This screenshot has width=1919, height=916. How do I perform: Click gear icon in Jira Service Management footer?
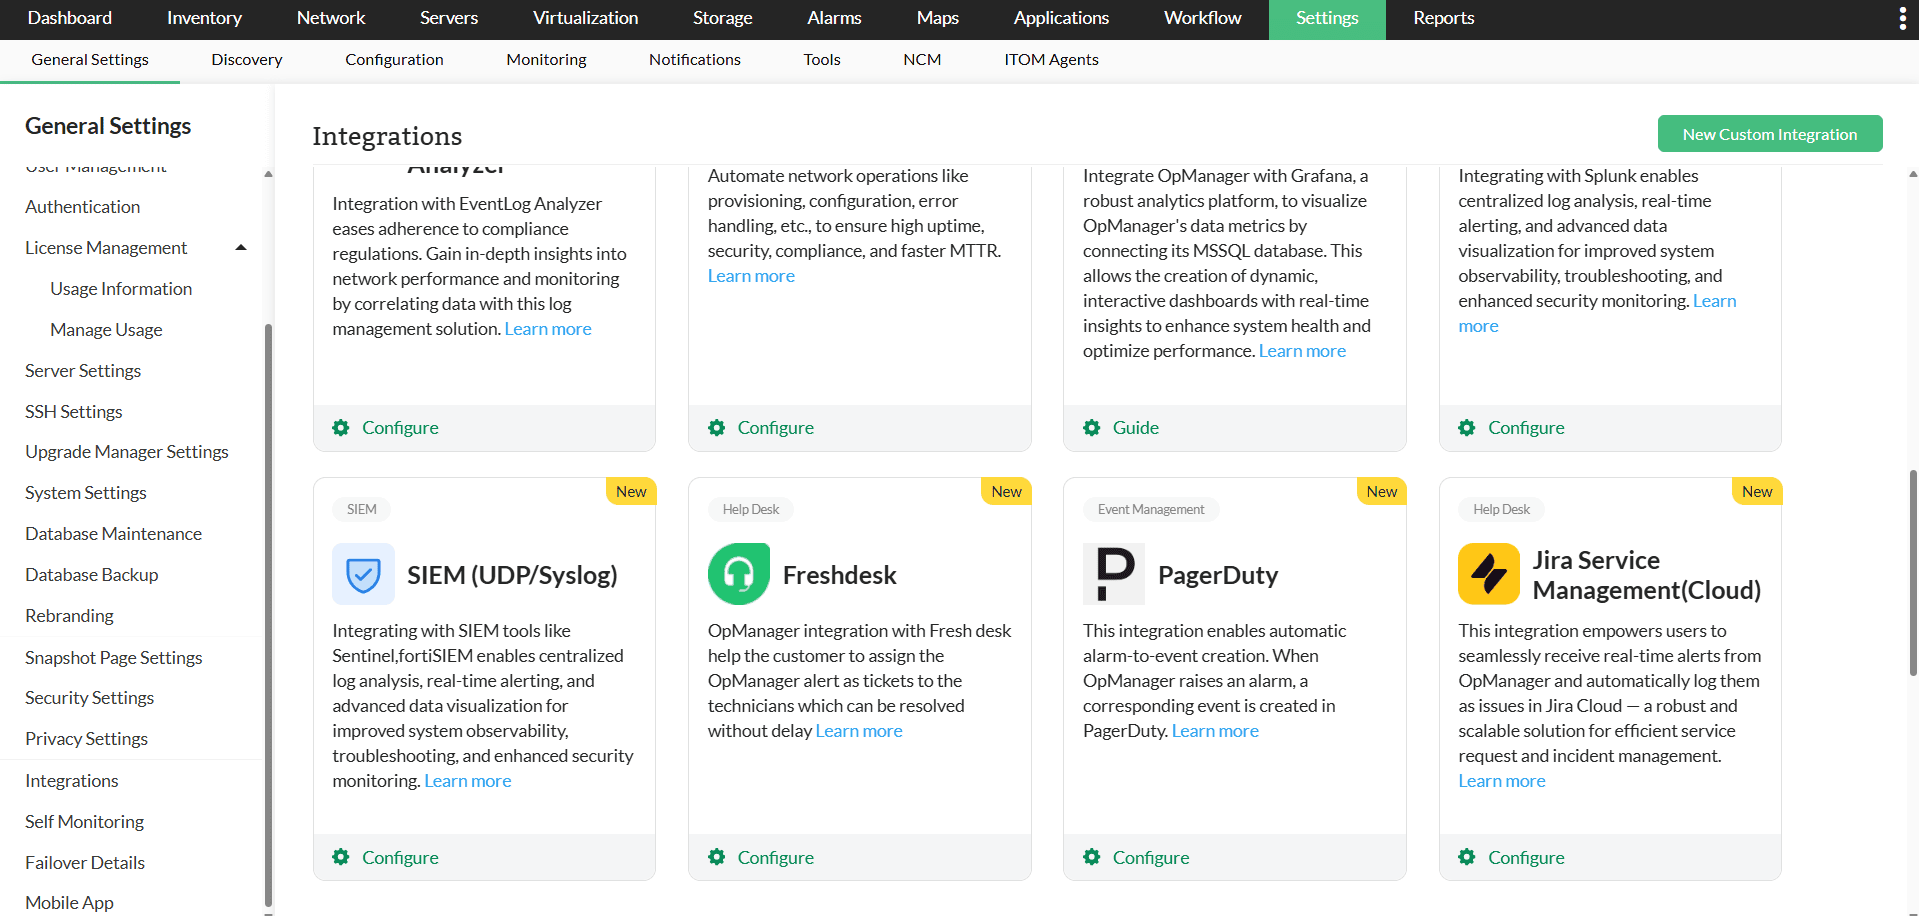(x=1467, y=857)
